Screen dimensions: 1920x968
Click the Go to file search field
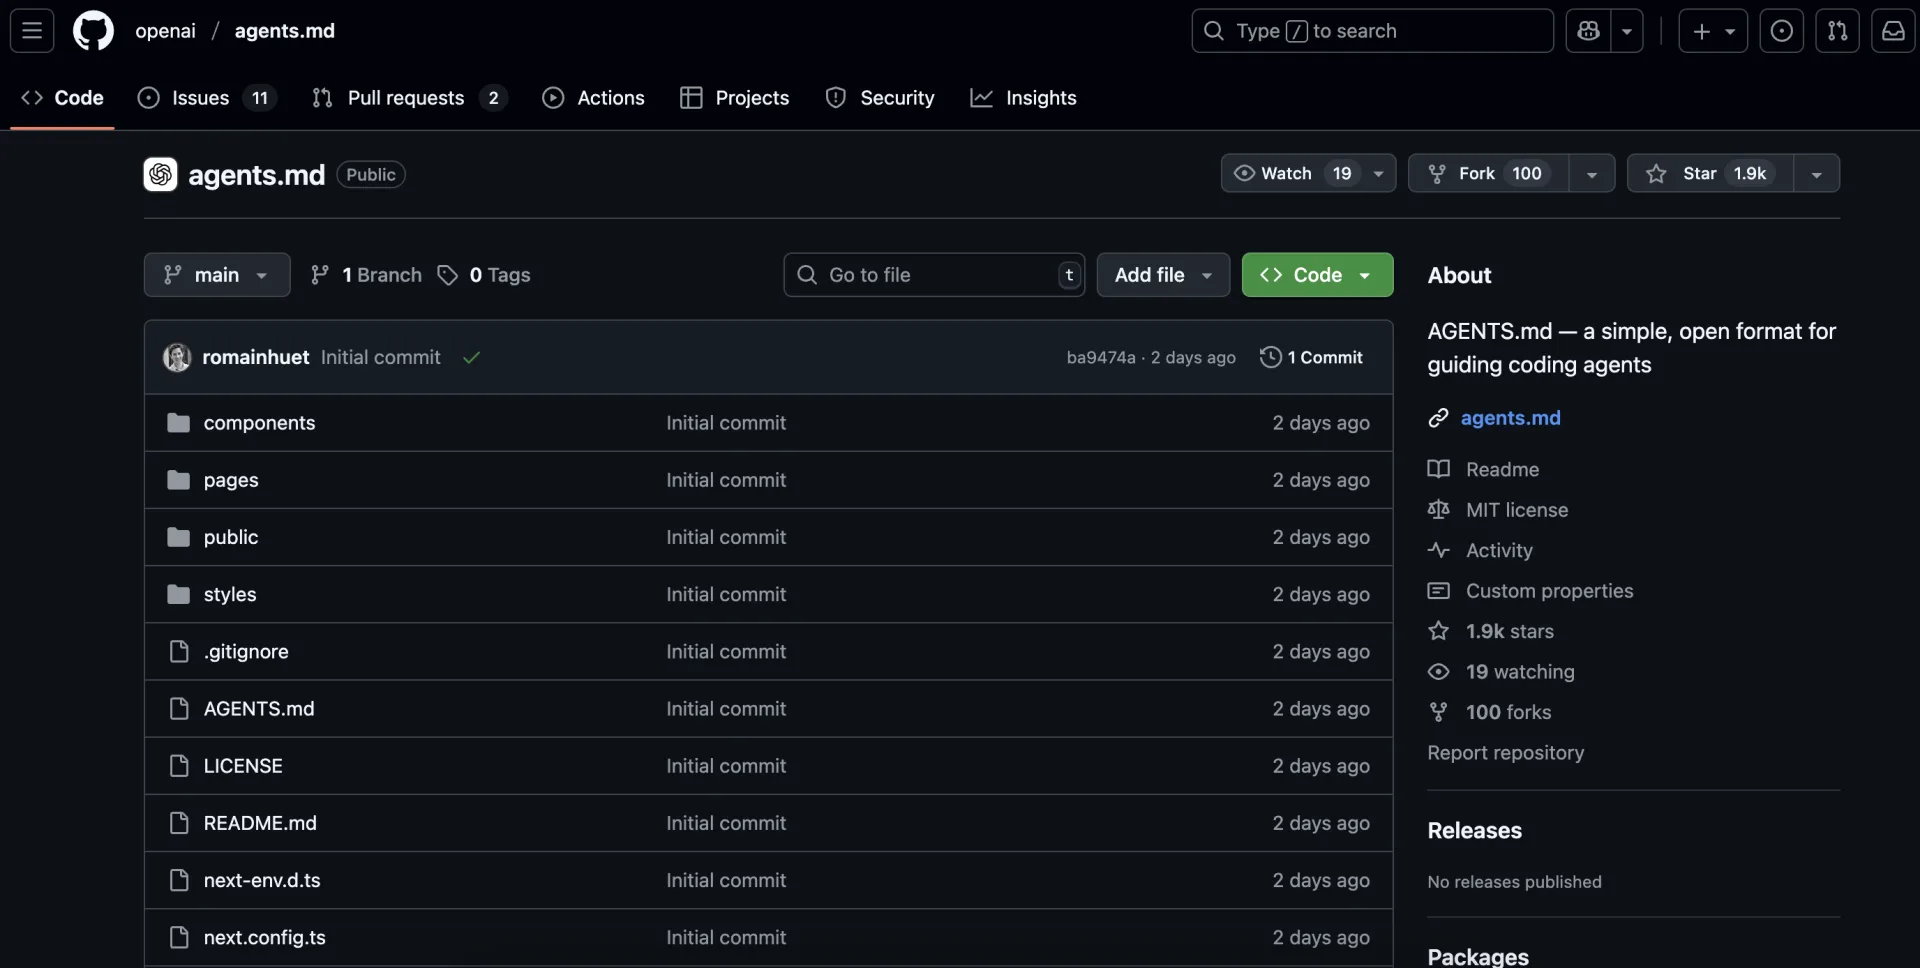click(x=934, y=275)
